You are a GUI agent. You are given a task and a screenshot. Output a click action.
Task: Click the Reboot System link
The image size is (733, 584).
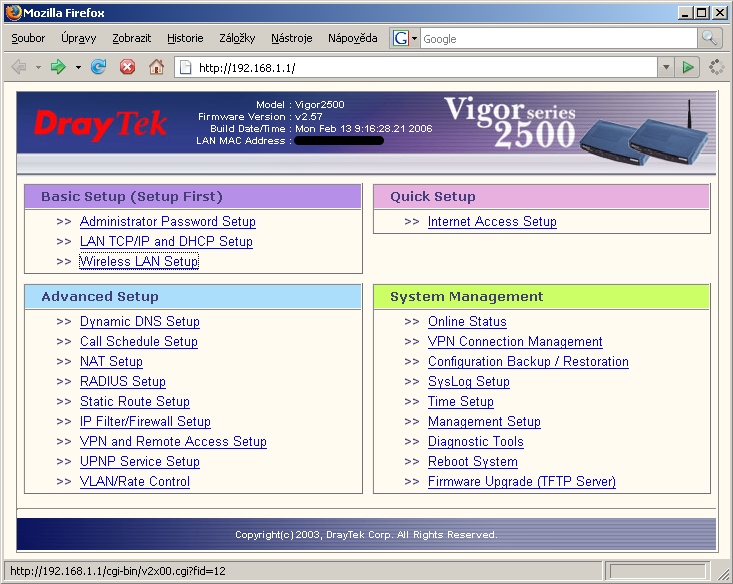click(473, 461)
